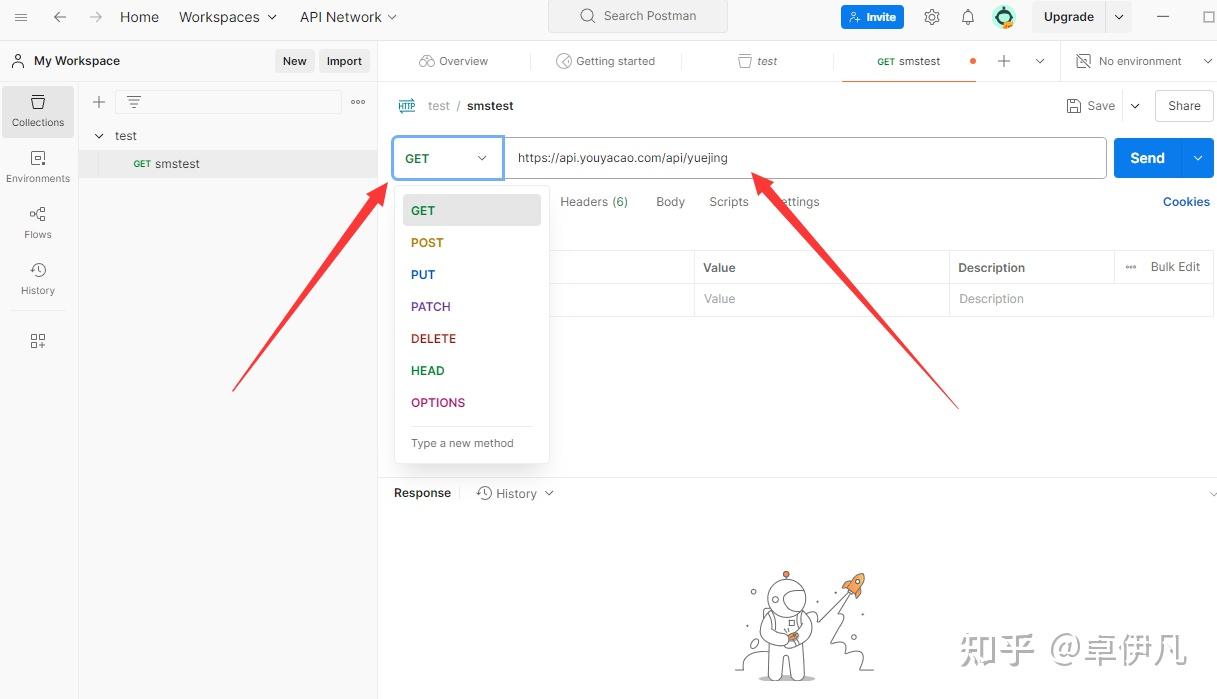Viewport: 1217px width, 699px height.
Task: Switch to the test collection tab
Action: point(757,61)
